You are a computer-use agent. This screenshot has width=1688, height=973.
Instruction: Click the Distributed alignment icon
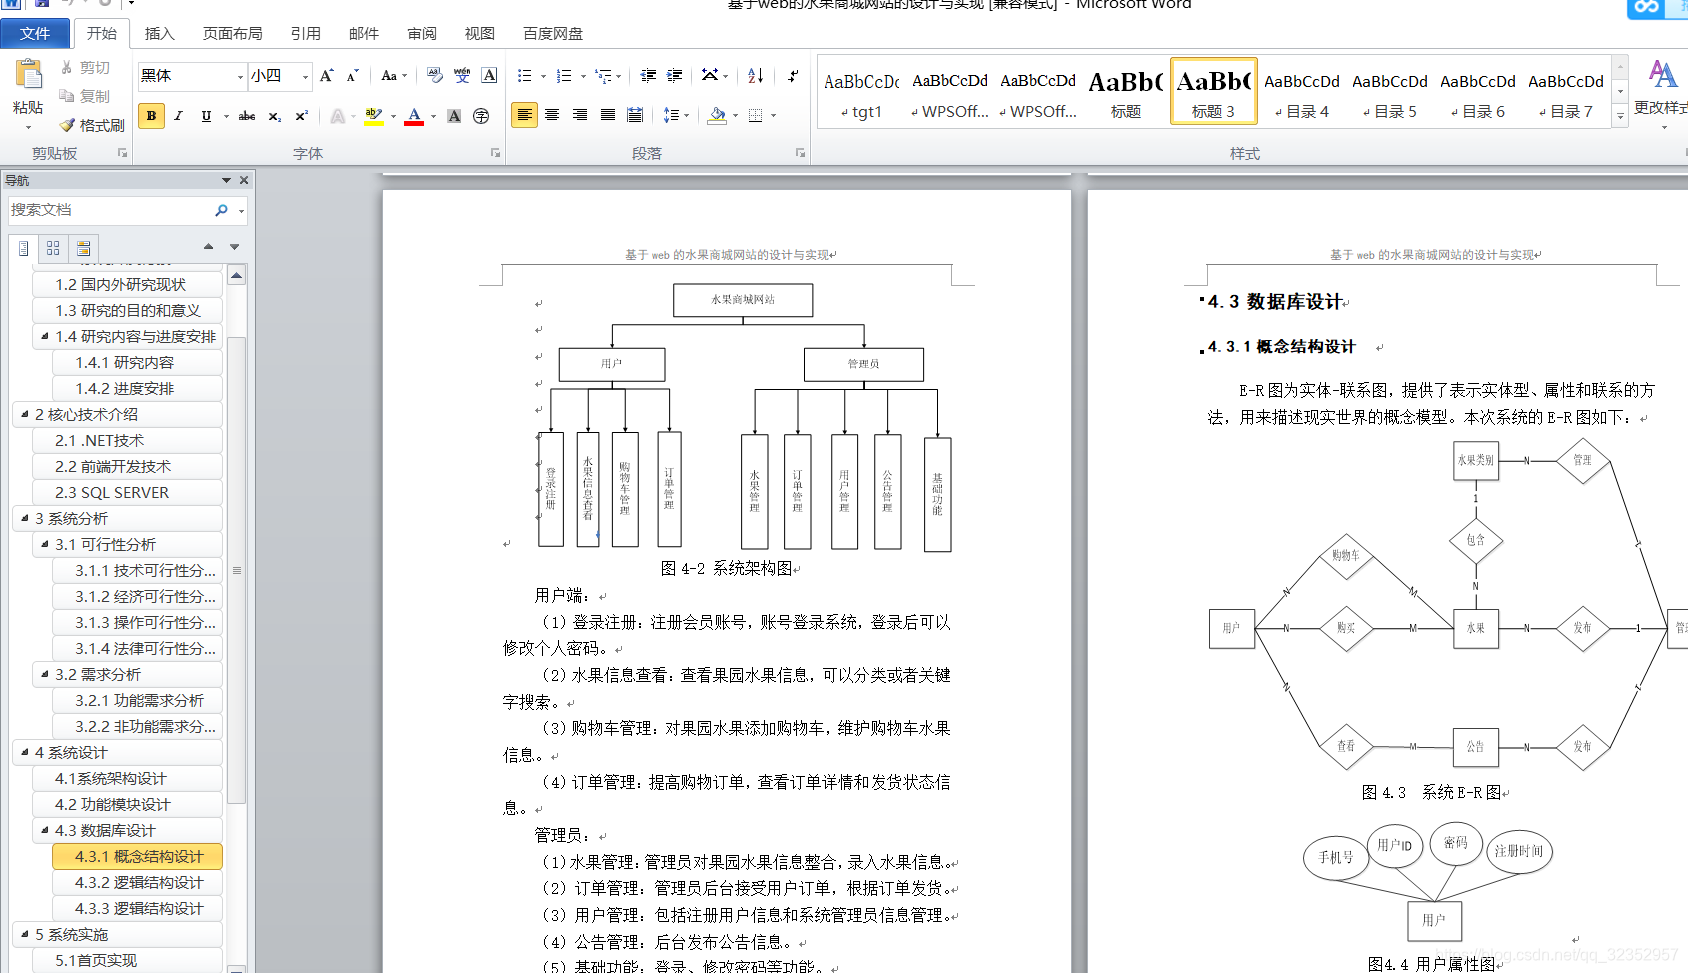pos(635,116)
